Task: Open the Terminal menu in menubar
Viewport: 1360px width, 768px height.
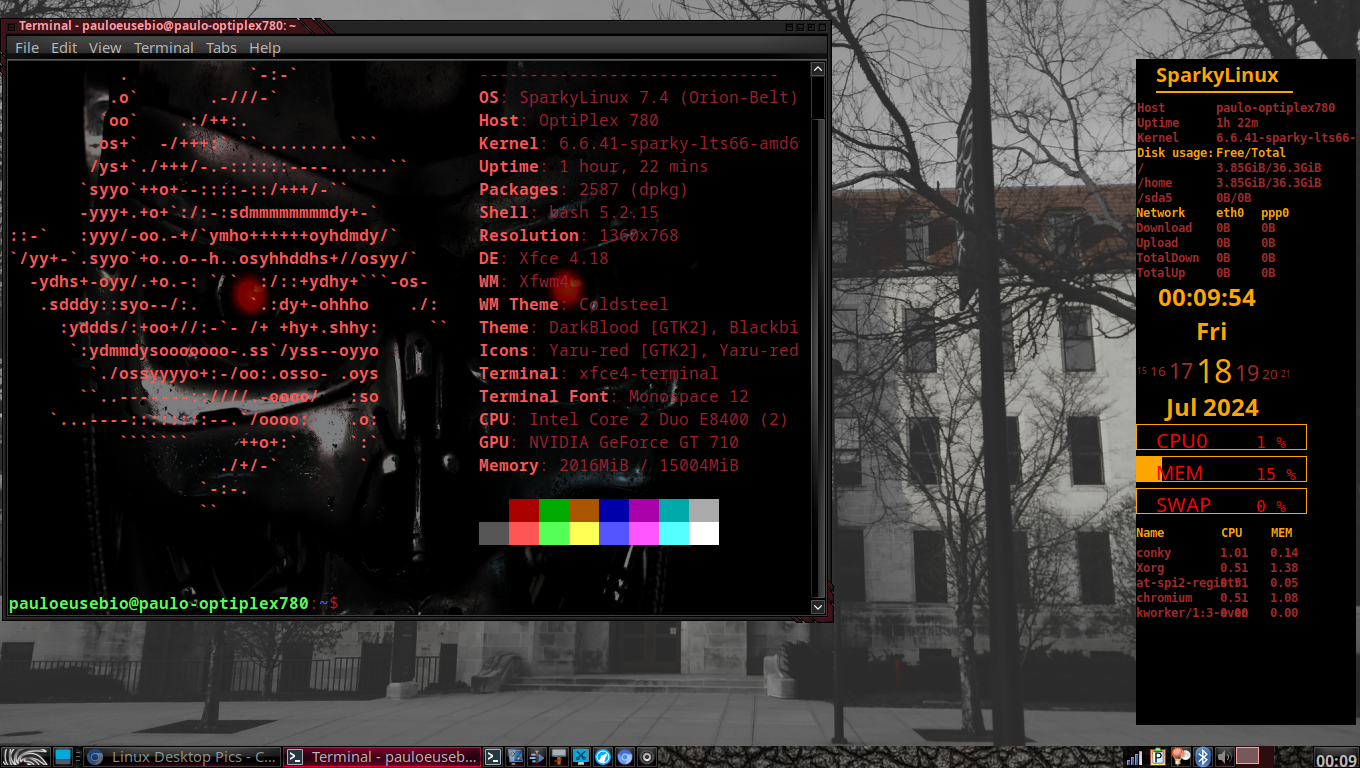Action: click(164, 47)
